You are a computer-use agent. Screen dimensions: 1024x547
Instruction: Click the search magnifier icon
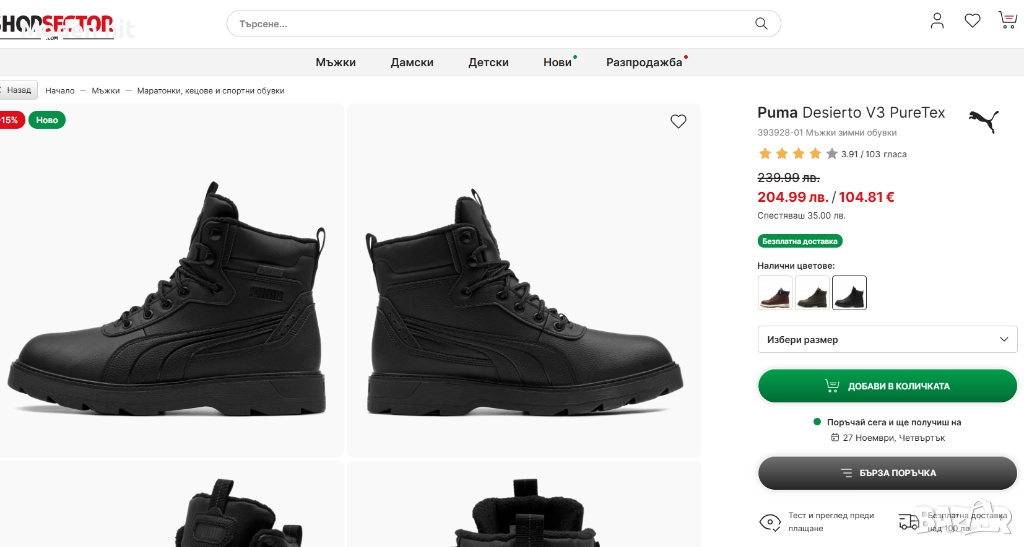(x=762, y=23)
